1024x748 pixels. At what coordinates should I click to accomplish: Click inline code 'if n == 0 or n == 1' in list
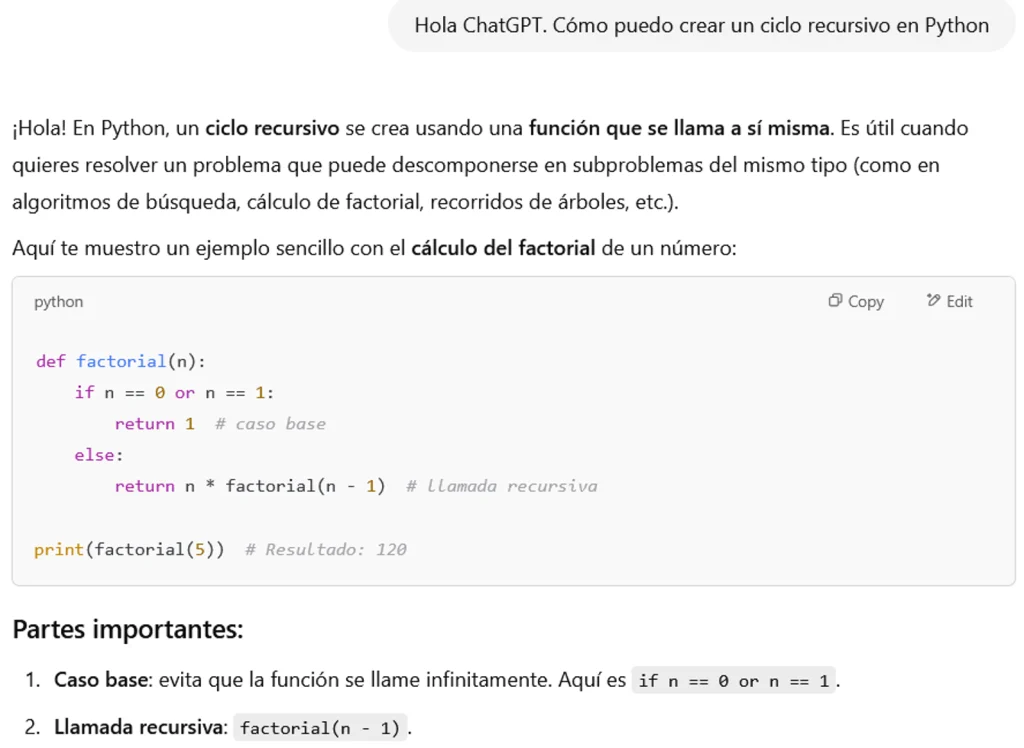pyautogui.click(x=734, y=681)
